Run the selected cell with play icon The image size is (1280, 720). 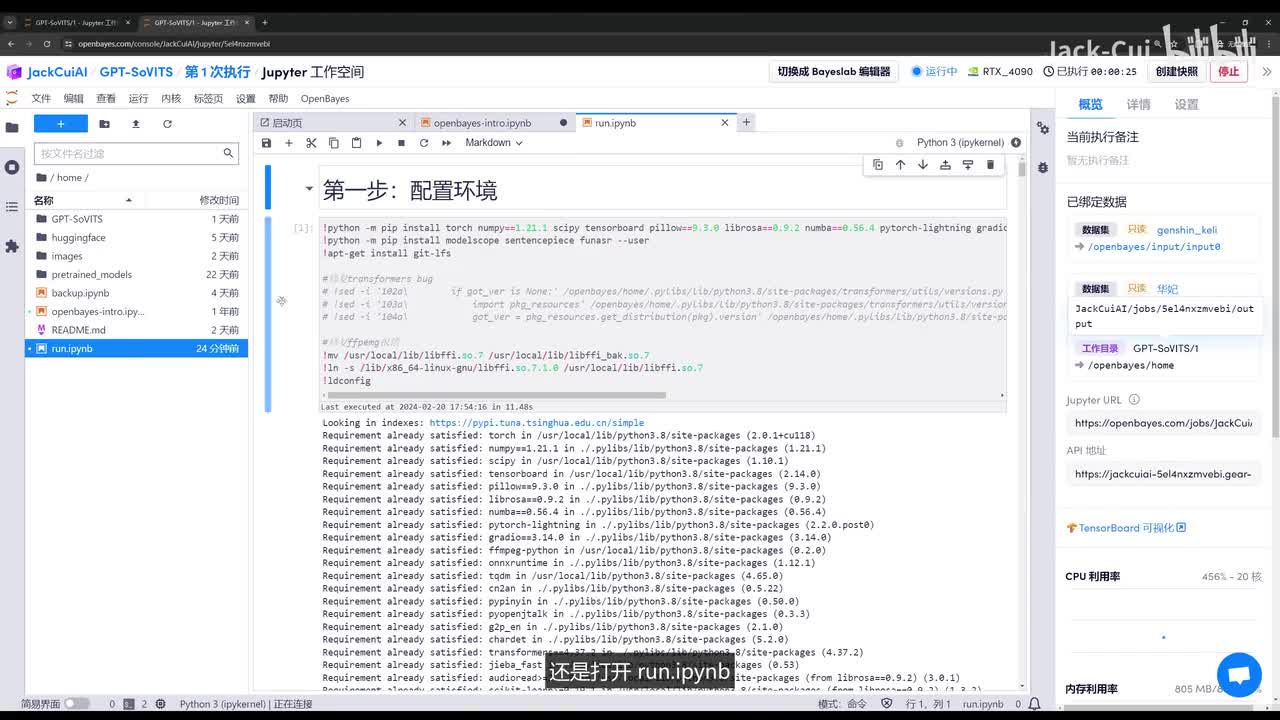(379, 143)
